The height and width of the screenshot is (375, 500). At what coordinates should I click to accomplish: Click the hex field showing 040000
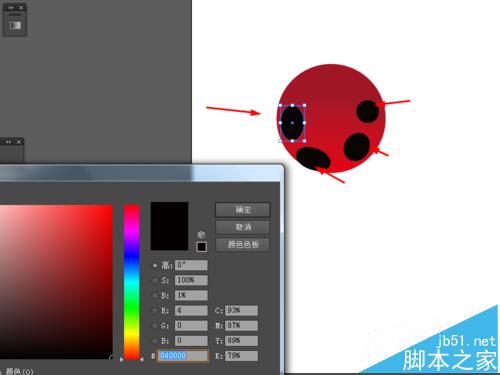point(183,356)
